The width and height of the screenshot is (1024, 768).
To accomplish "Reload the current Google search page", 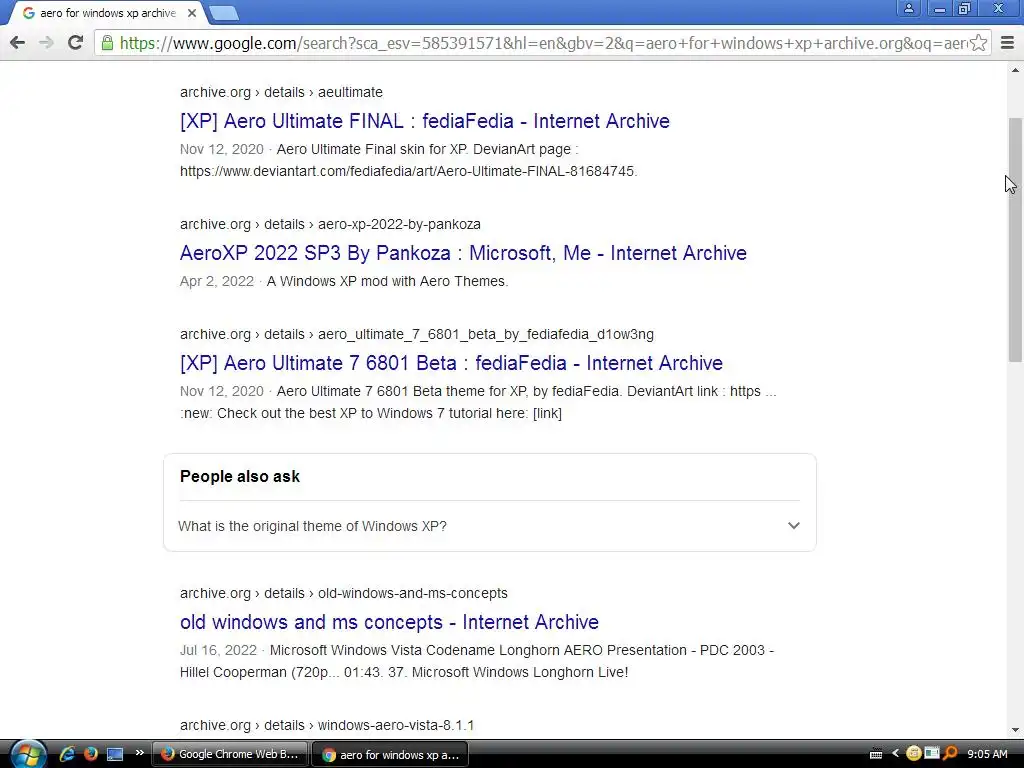I will pos(75,43).
